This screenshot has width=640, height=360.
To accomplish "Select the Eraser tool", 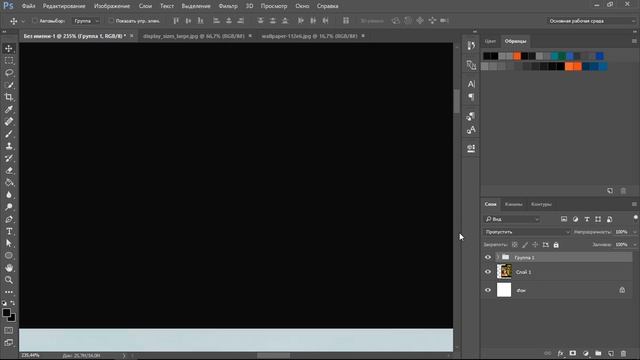I will [9, 171].
